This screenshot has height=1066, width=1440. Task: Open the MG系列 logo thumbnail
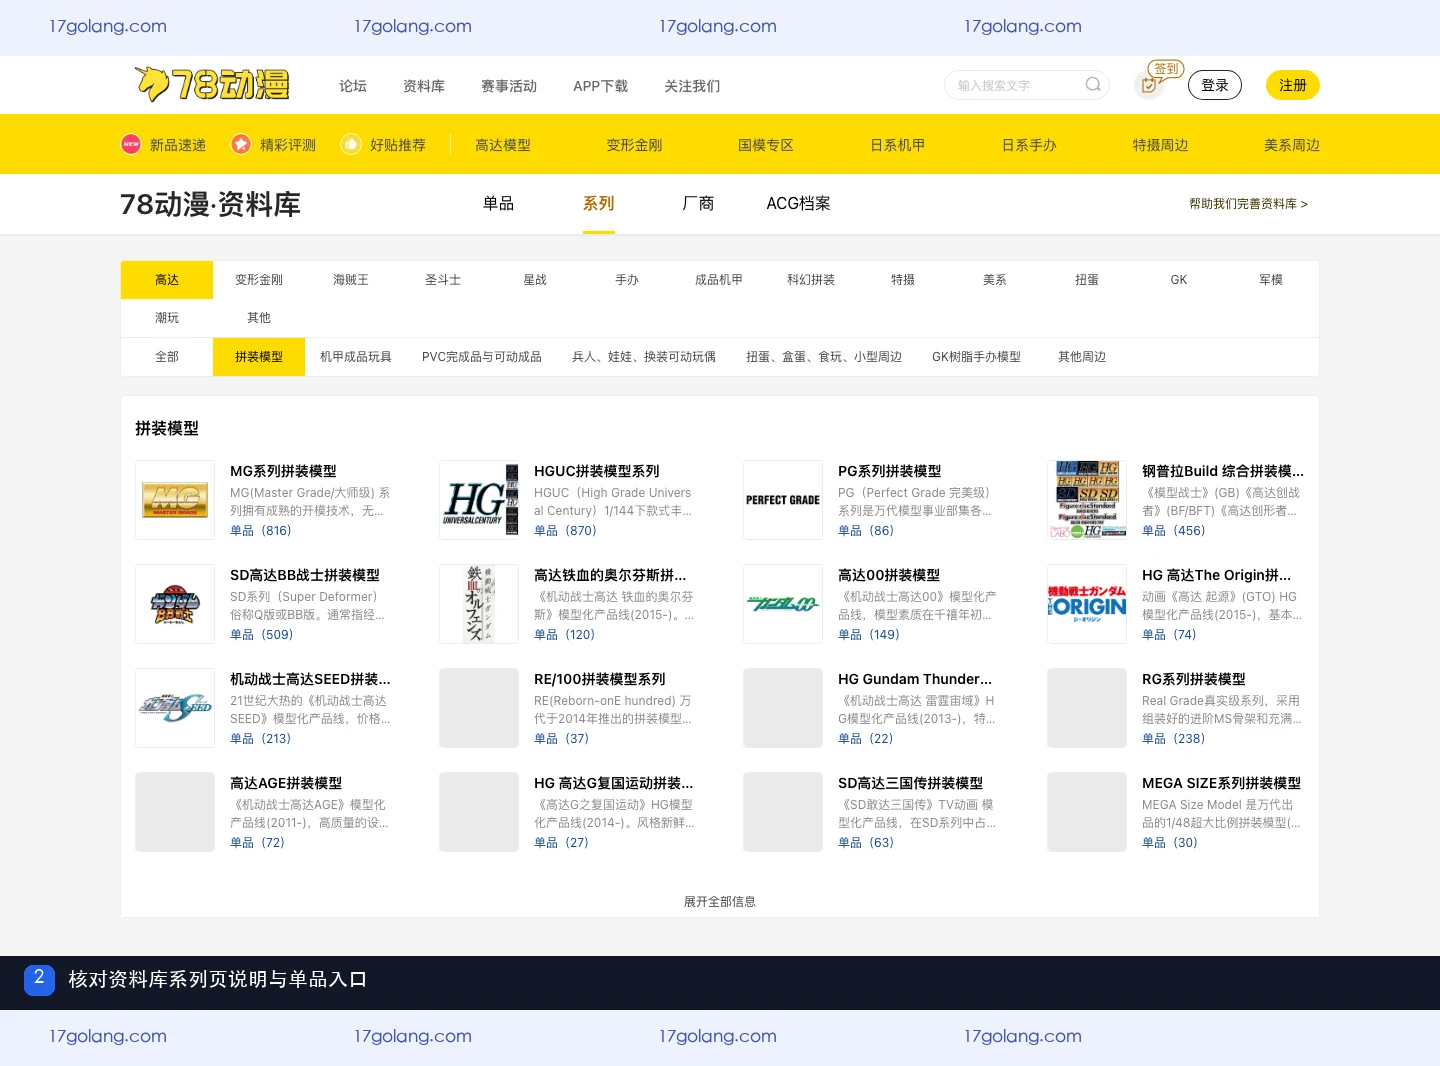coord(175,500)
